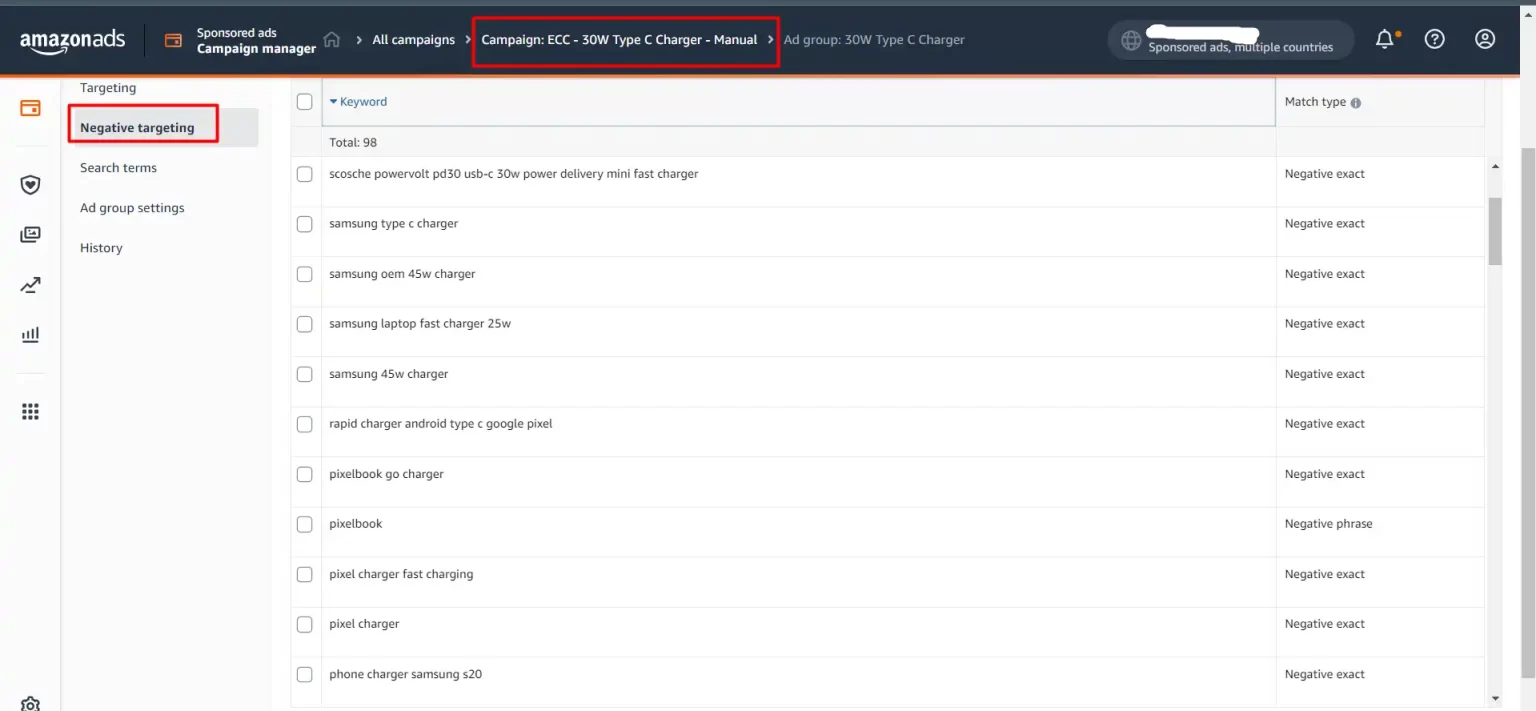Click Negative exact for samsung type c charger
This screenshot has width=1536, height=711.
click(1324, 224)
